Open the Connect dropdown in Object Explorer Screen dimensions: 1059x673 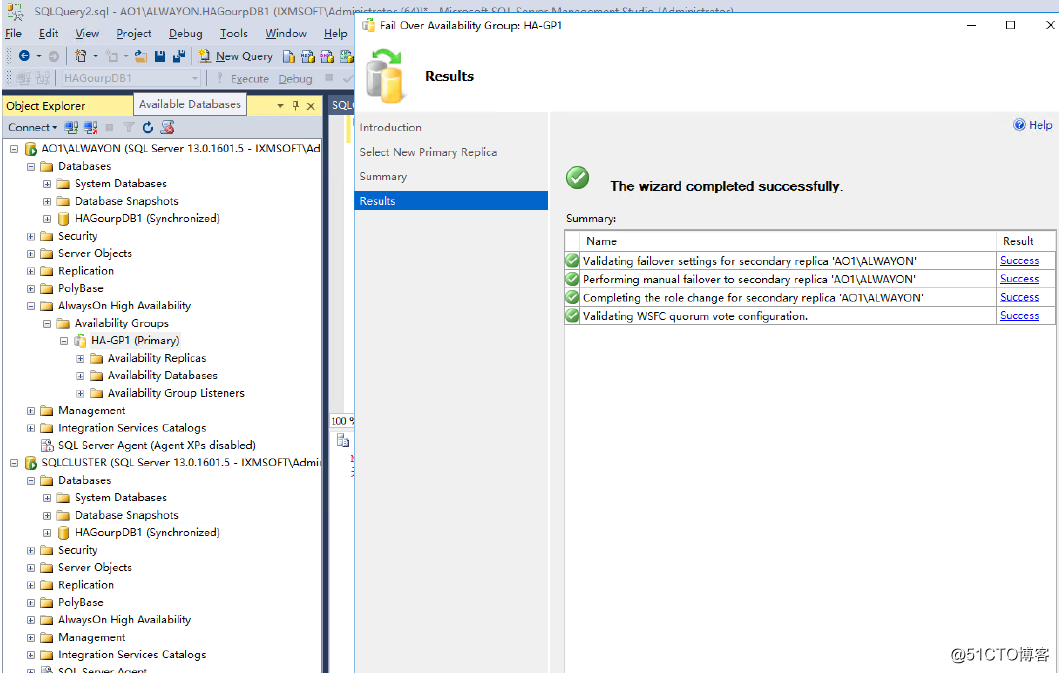tap(32, 127)
